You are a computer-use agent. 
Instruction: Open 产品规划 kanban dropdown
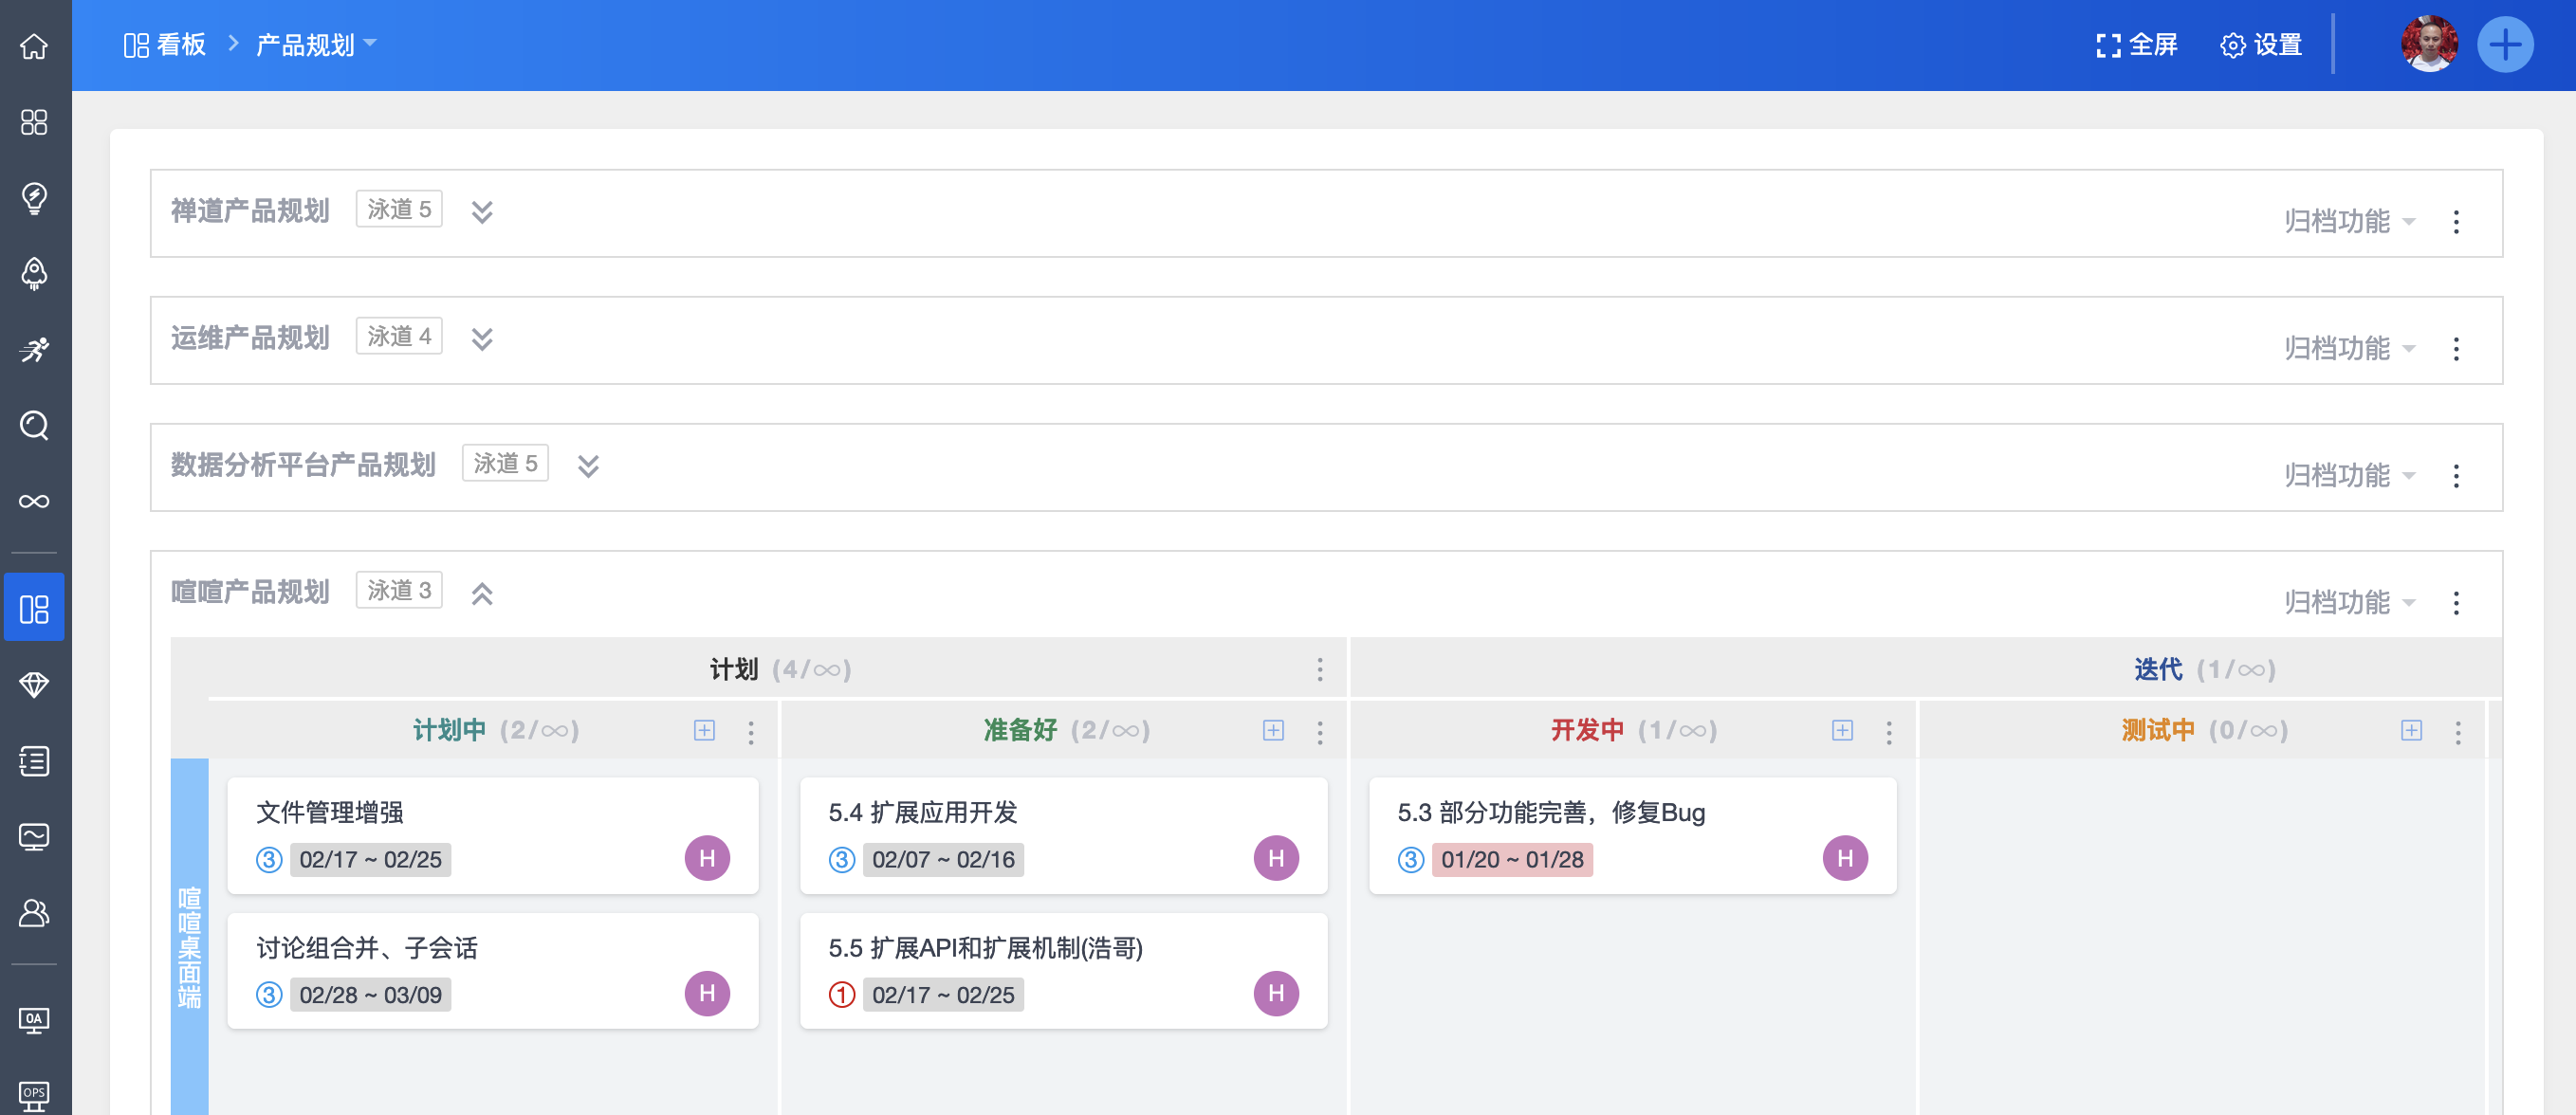(316, 45)
